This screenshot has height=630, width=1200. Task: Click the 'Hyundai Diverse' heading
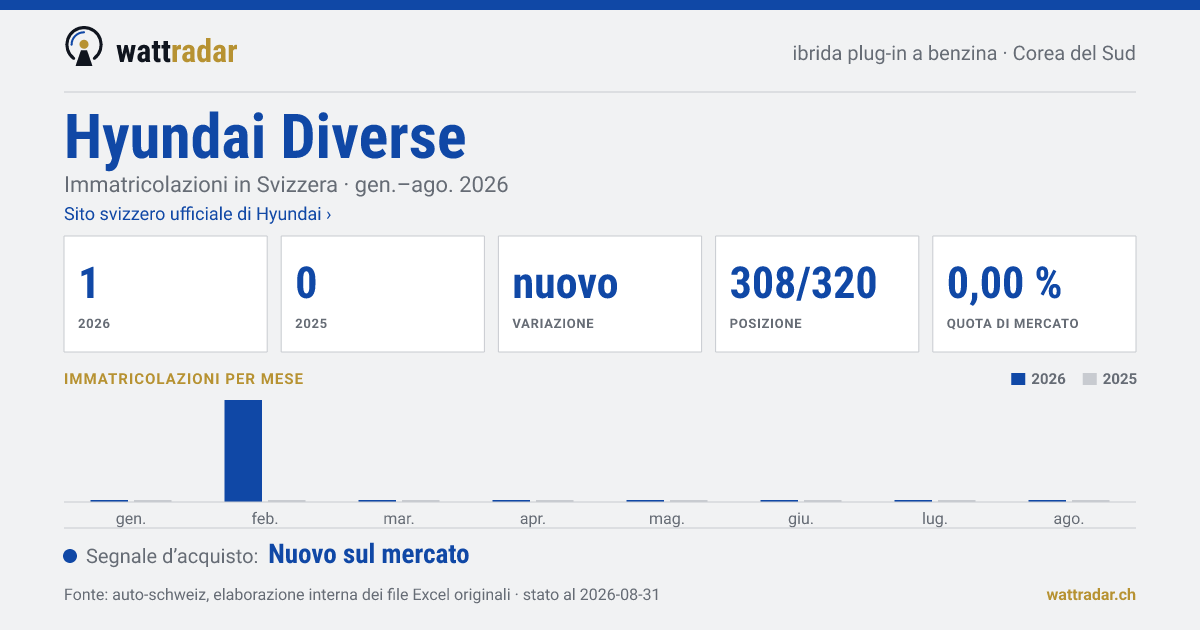(x=265, y=137)
